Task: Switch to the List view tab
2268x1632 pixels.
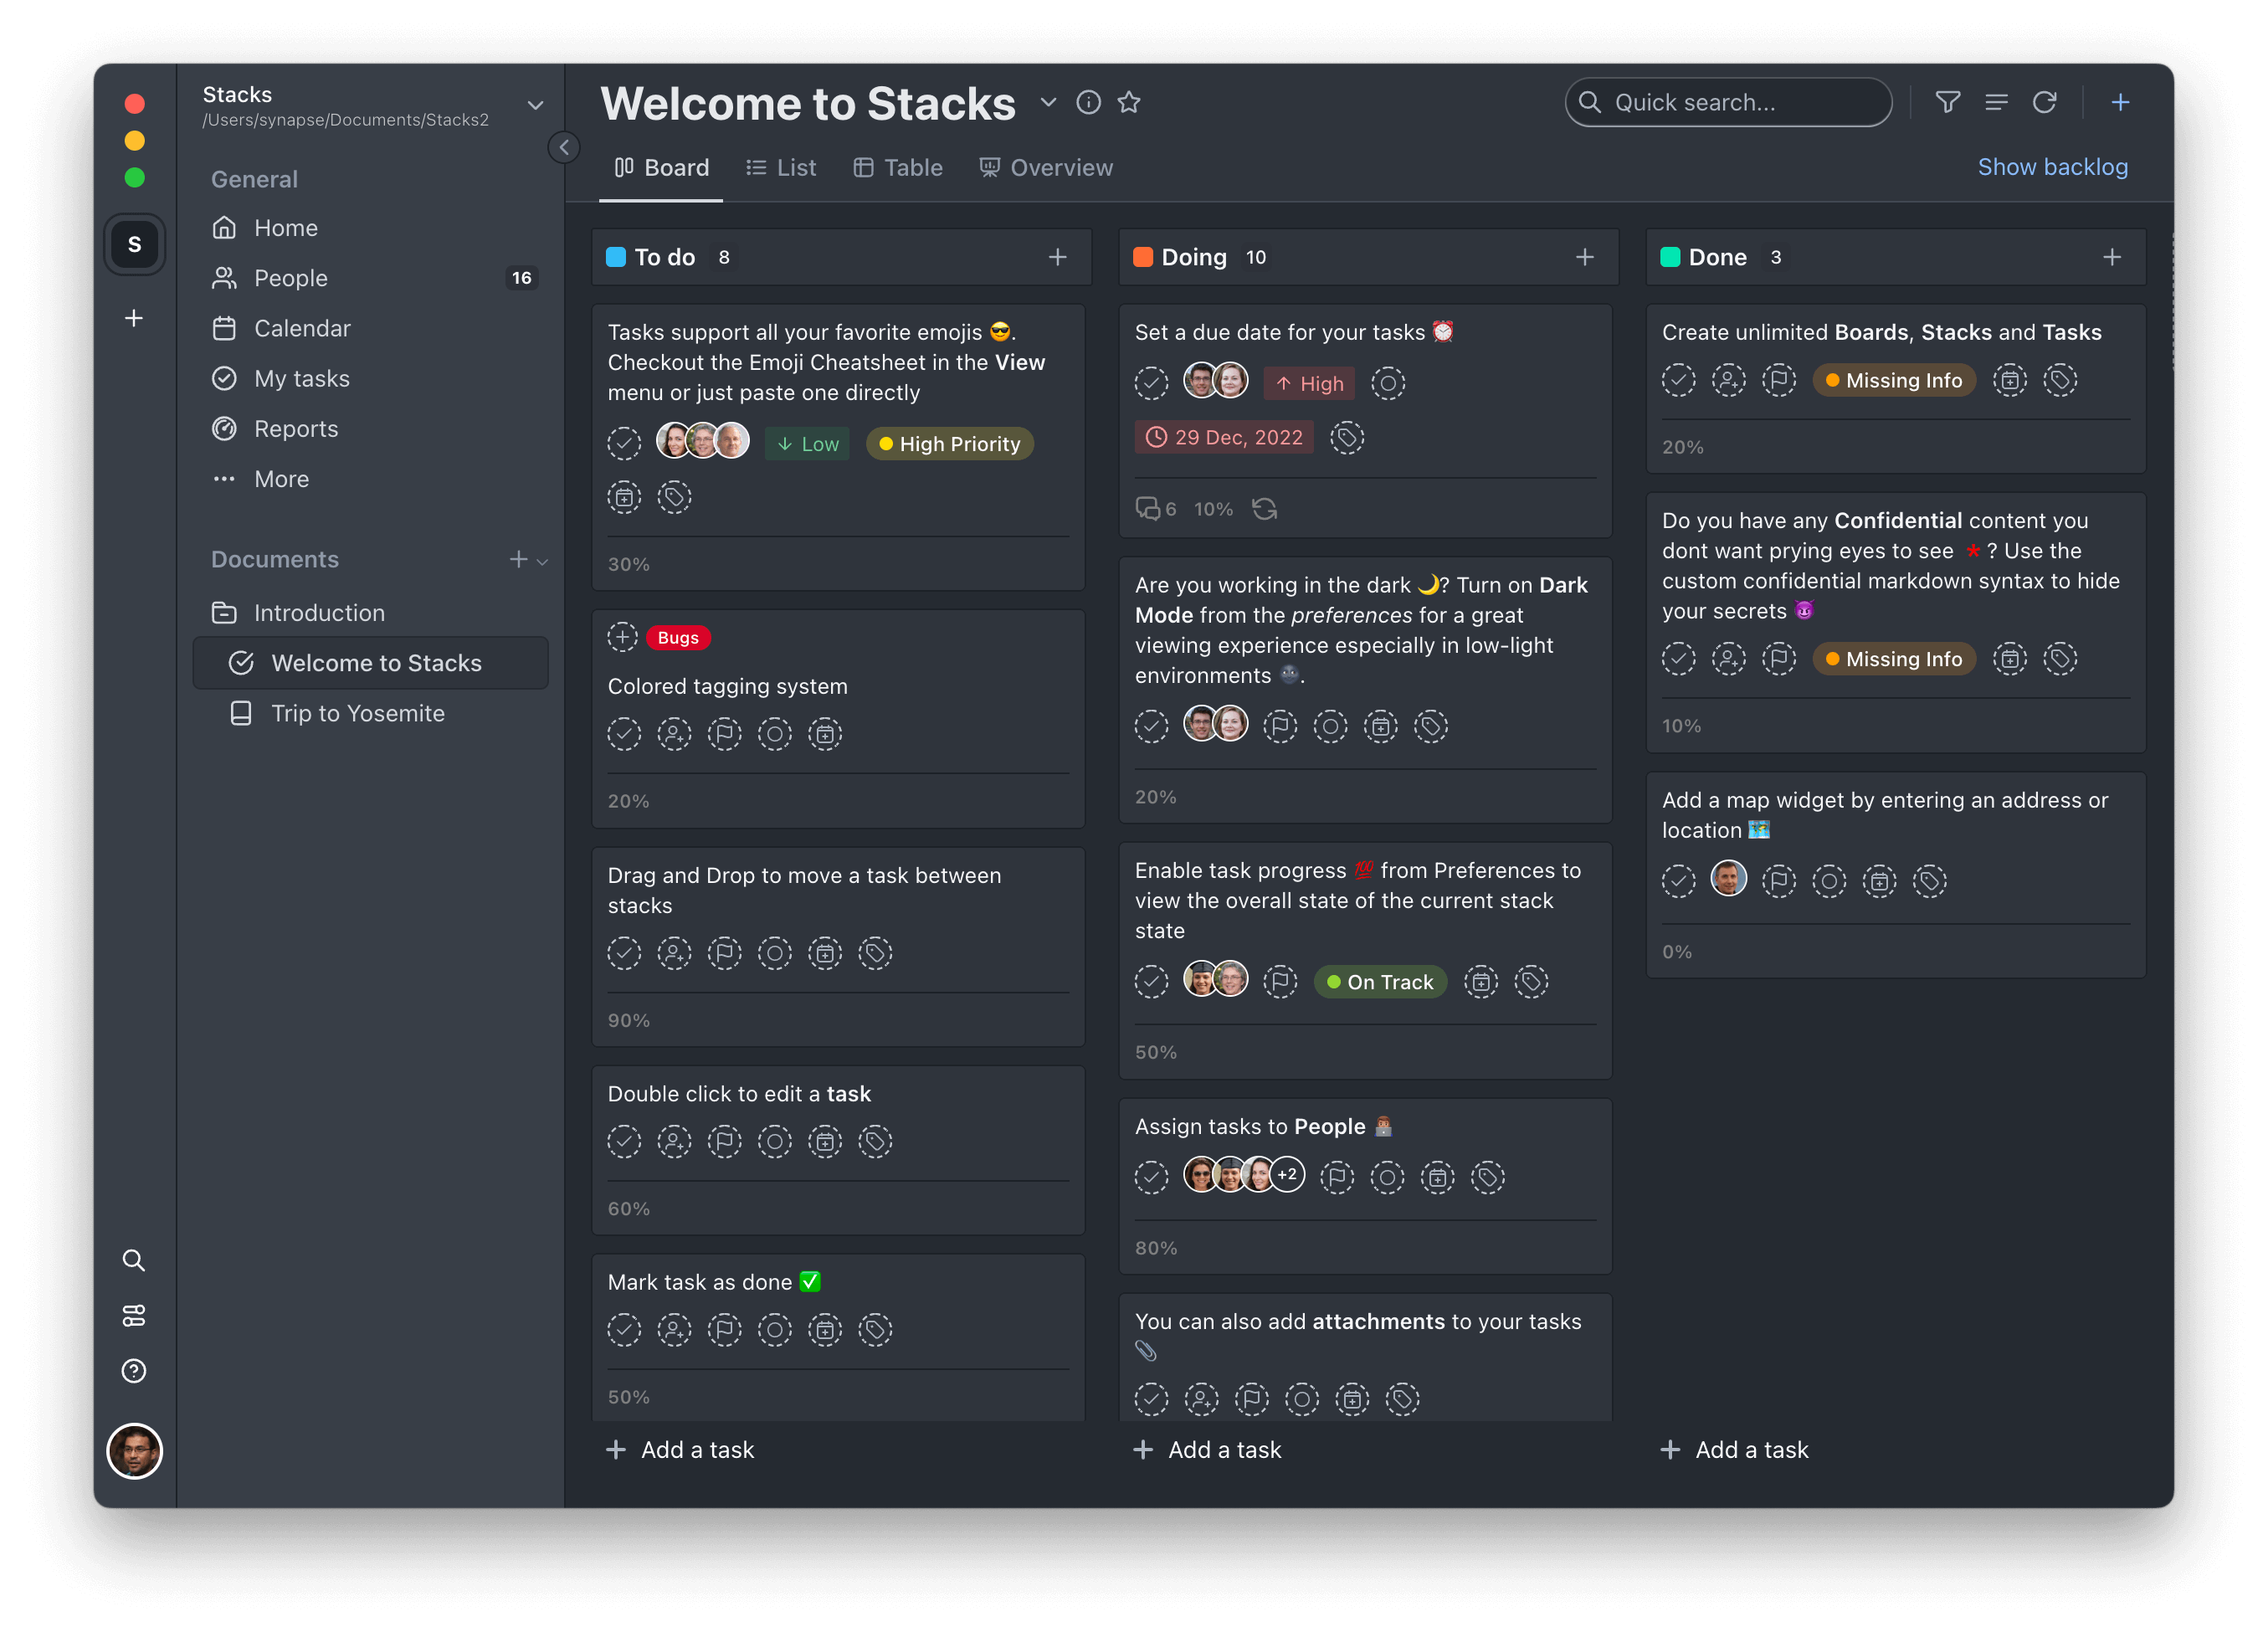Action: coord(781,167)
